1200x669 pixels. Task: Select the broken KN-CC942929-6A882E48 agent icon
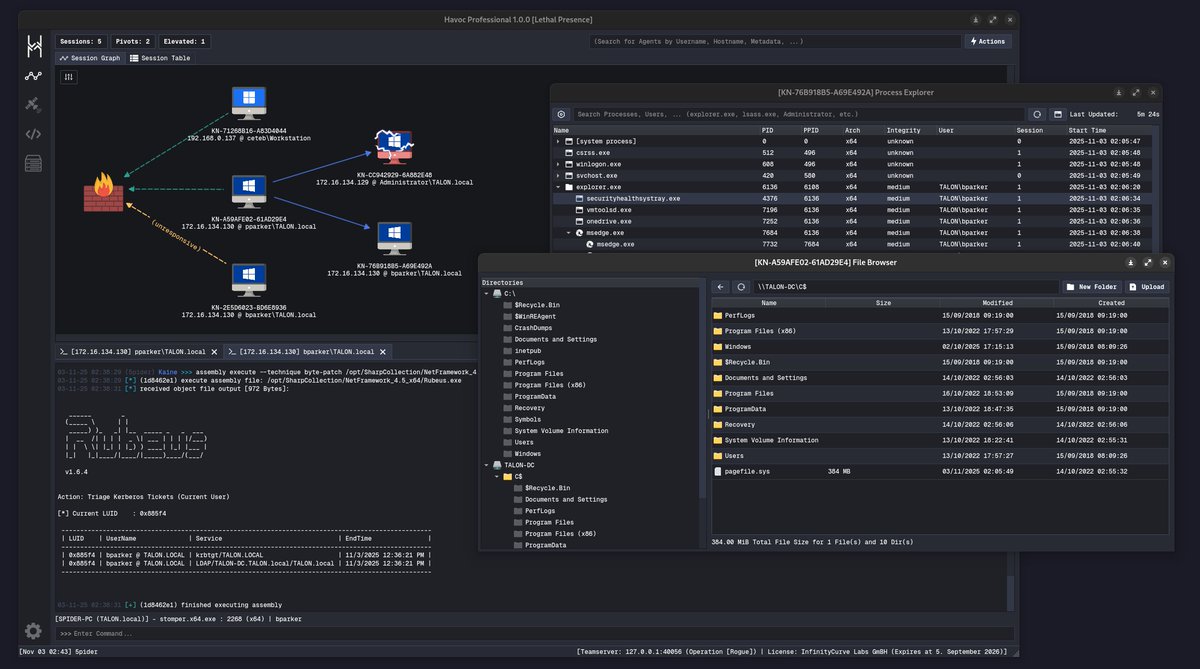tap(394, 146)
